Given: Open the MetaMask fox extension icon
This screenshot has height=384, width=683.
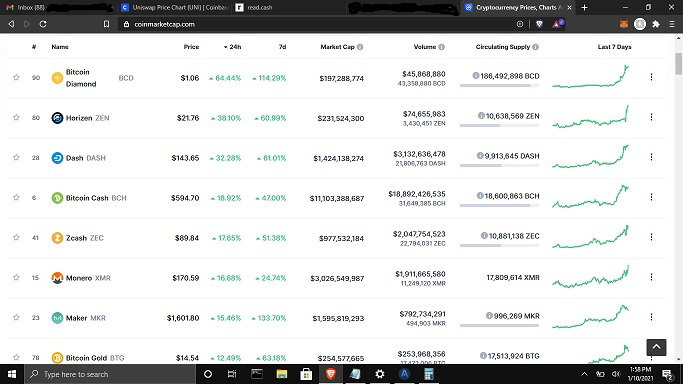Looking at the screenshot, I should coord(624,24).
